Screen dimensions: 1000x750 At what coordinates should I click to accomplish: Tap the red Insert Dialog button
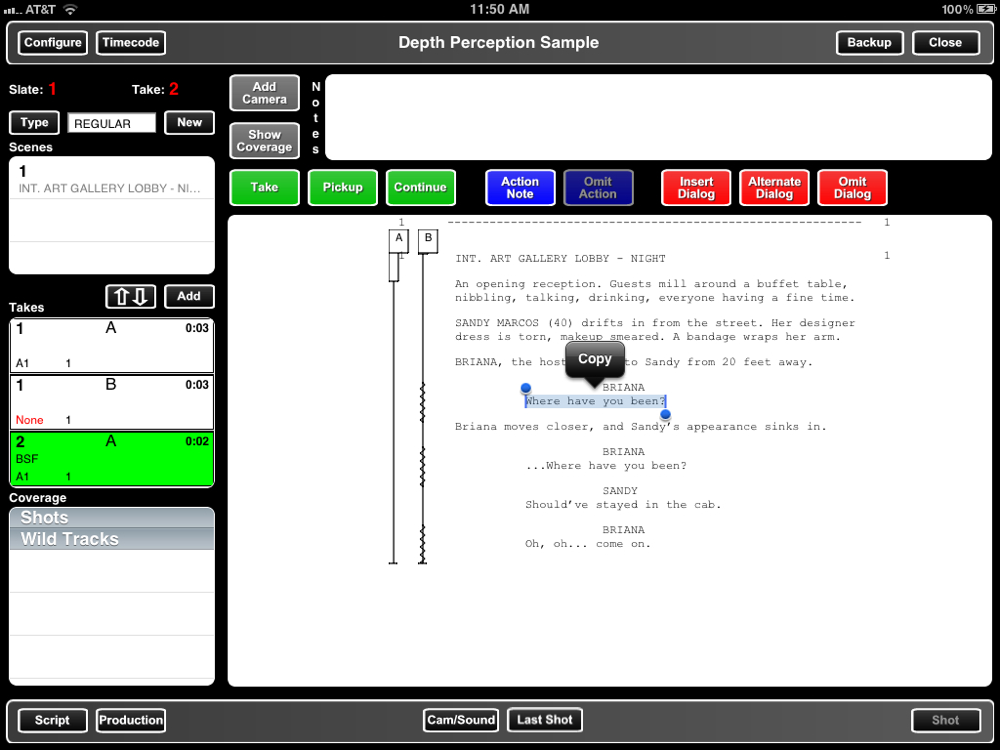point(696,188)
